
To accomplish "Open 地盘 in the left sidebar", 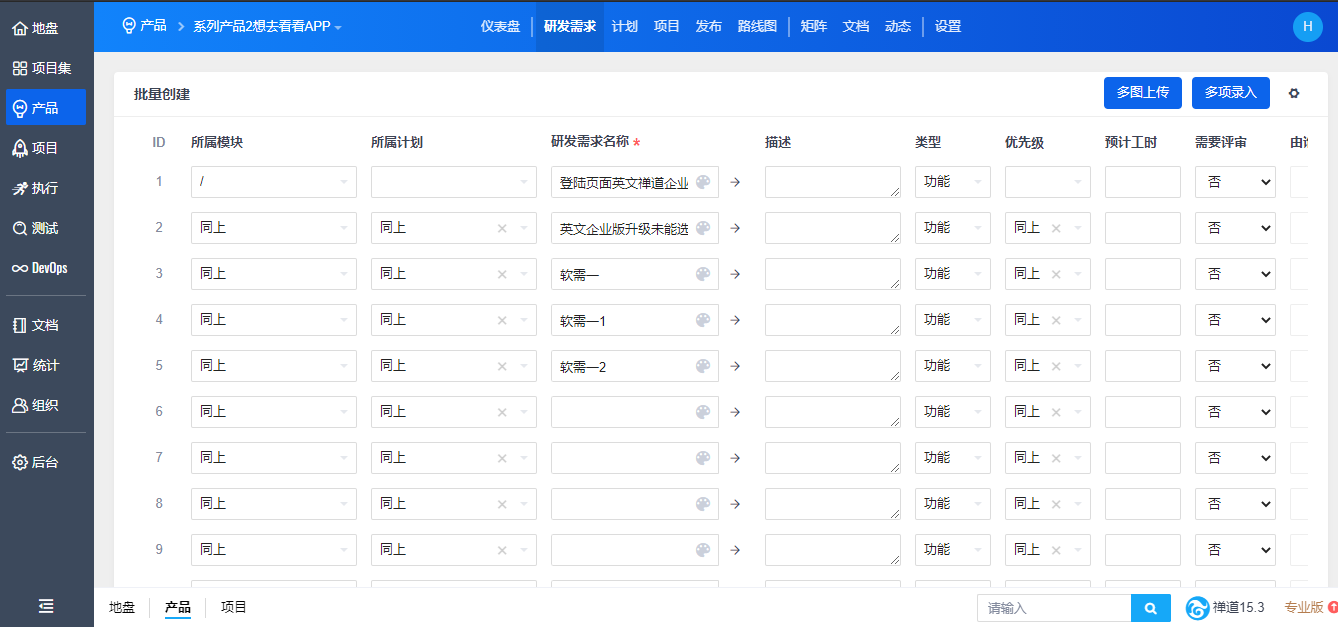I will coord(36,28).
